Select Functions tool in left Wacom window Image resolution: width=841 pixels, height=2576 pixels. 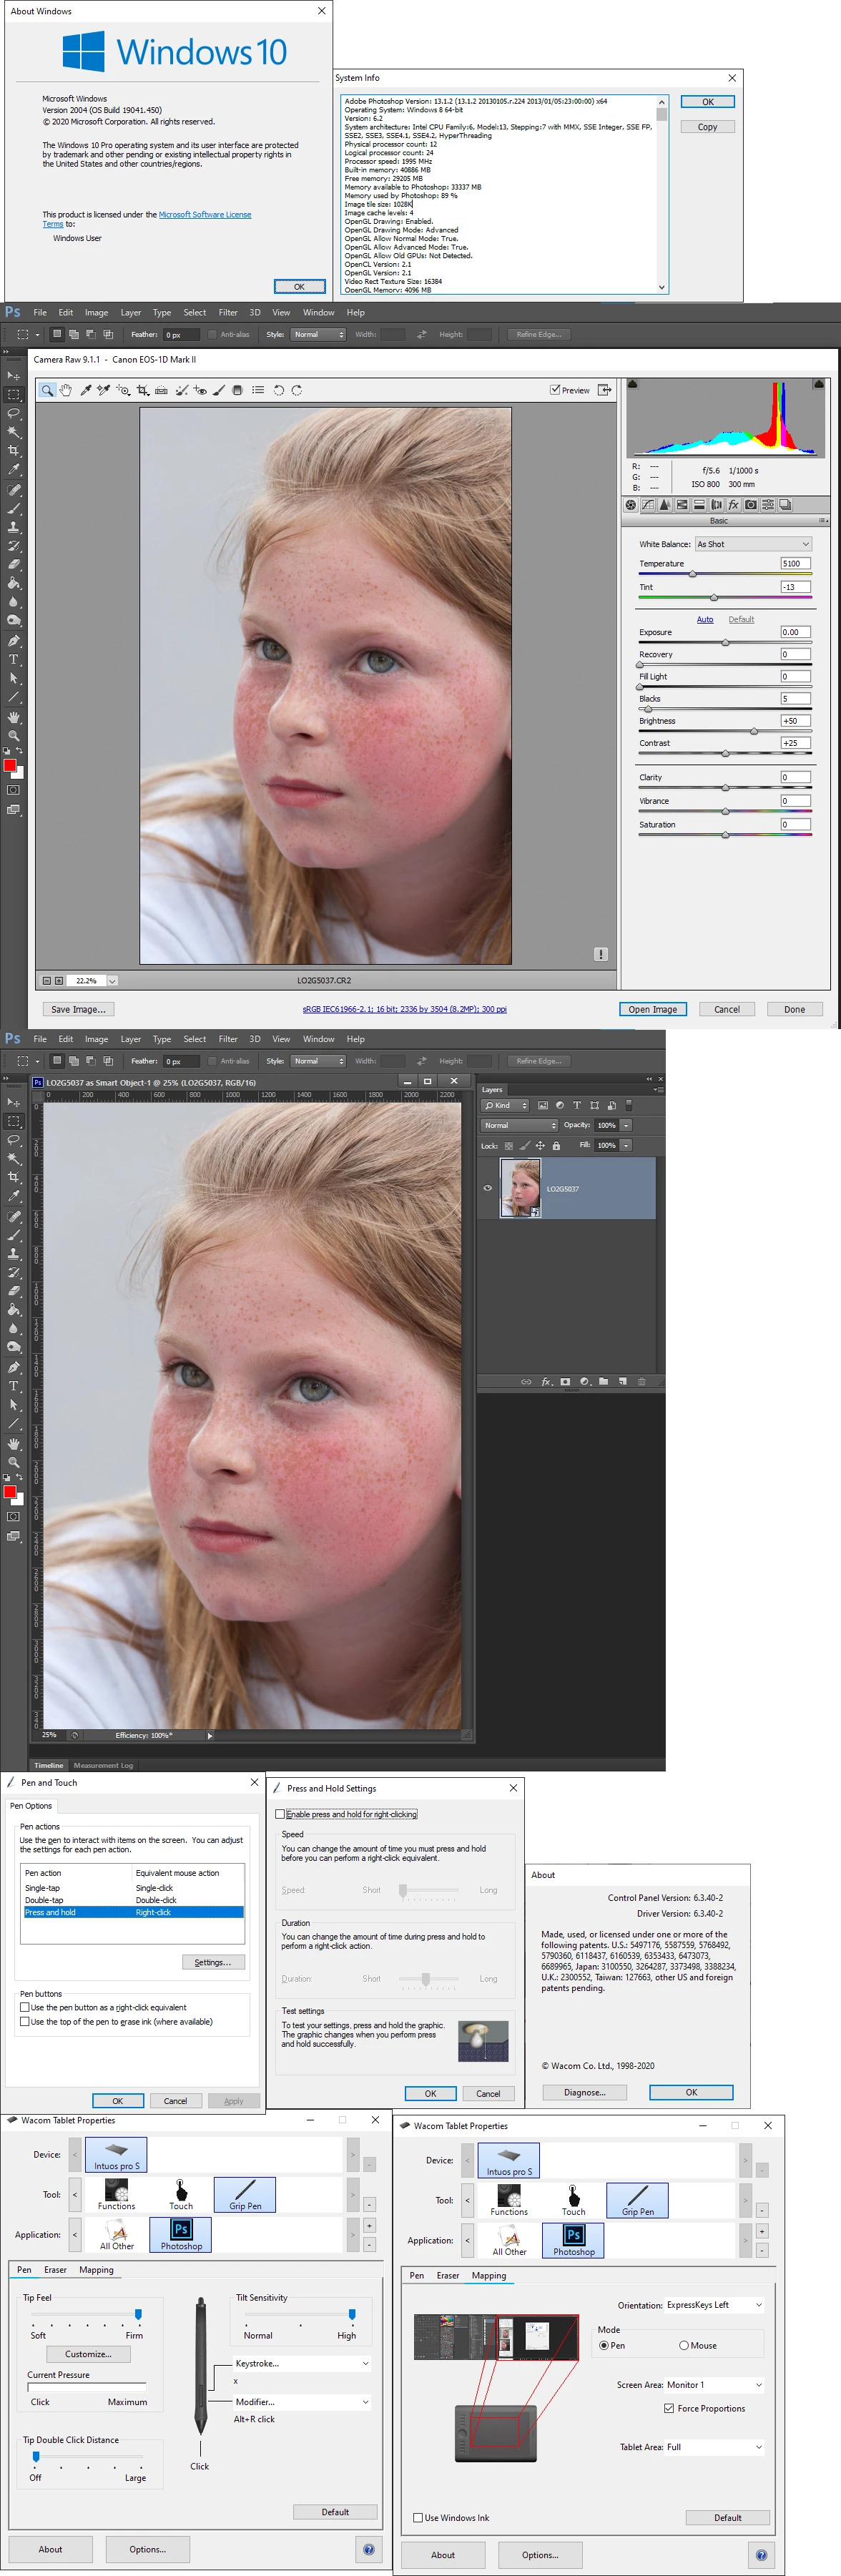116,2194
